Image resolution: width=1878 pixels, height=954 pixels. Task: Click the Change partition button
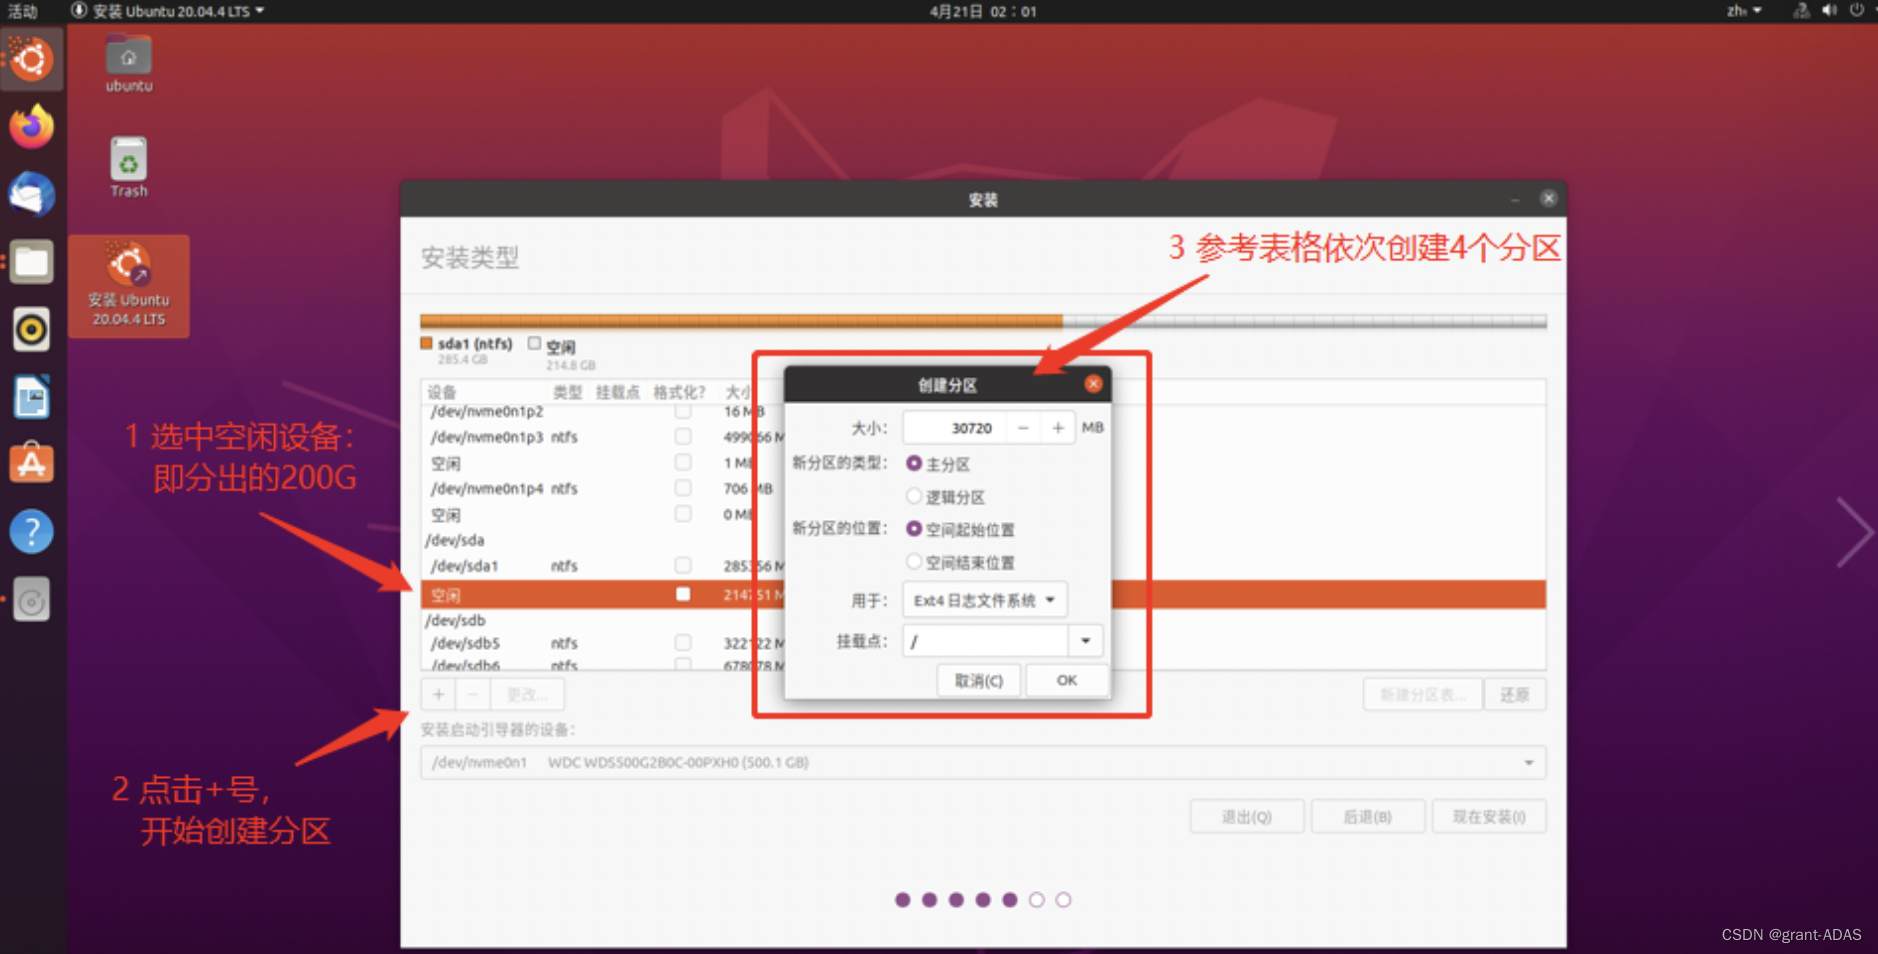coord(527,694)
